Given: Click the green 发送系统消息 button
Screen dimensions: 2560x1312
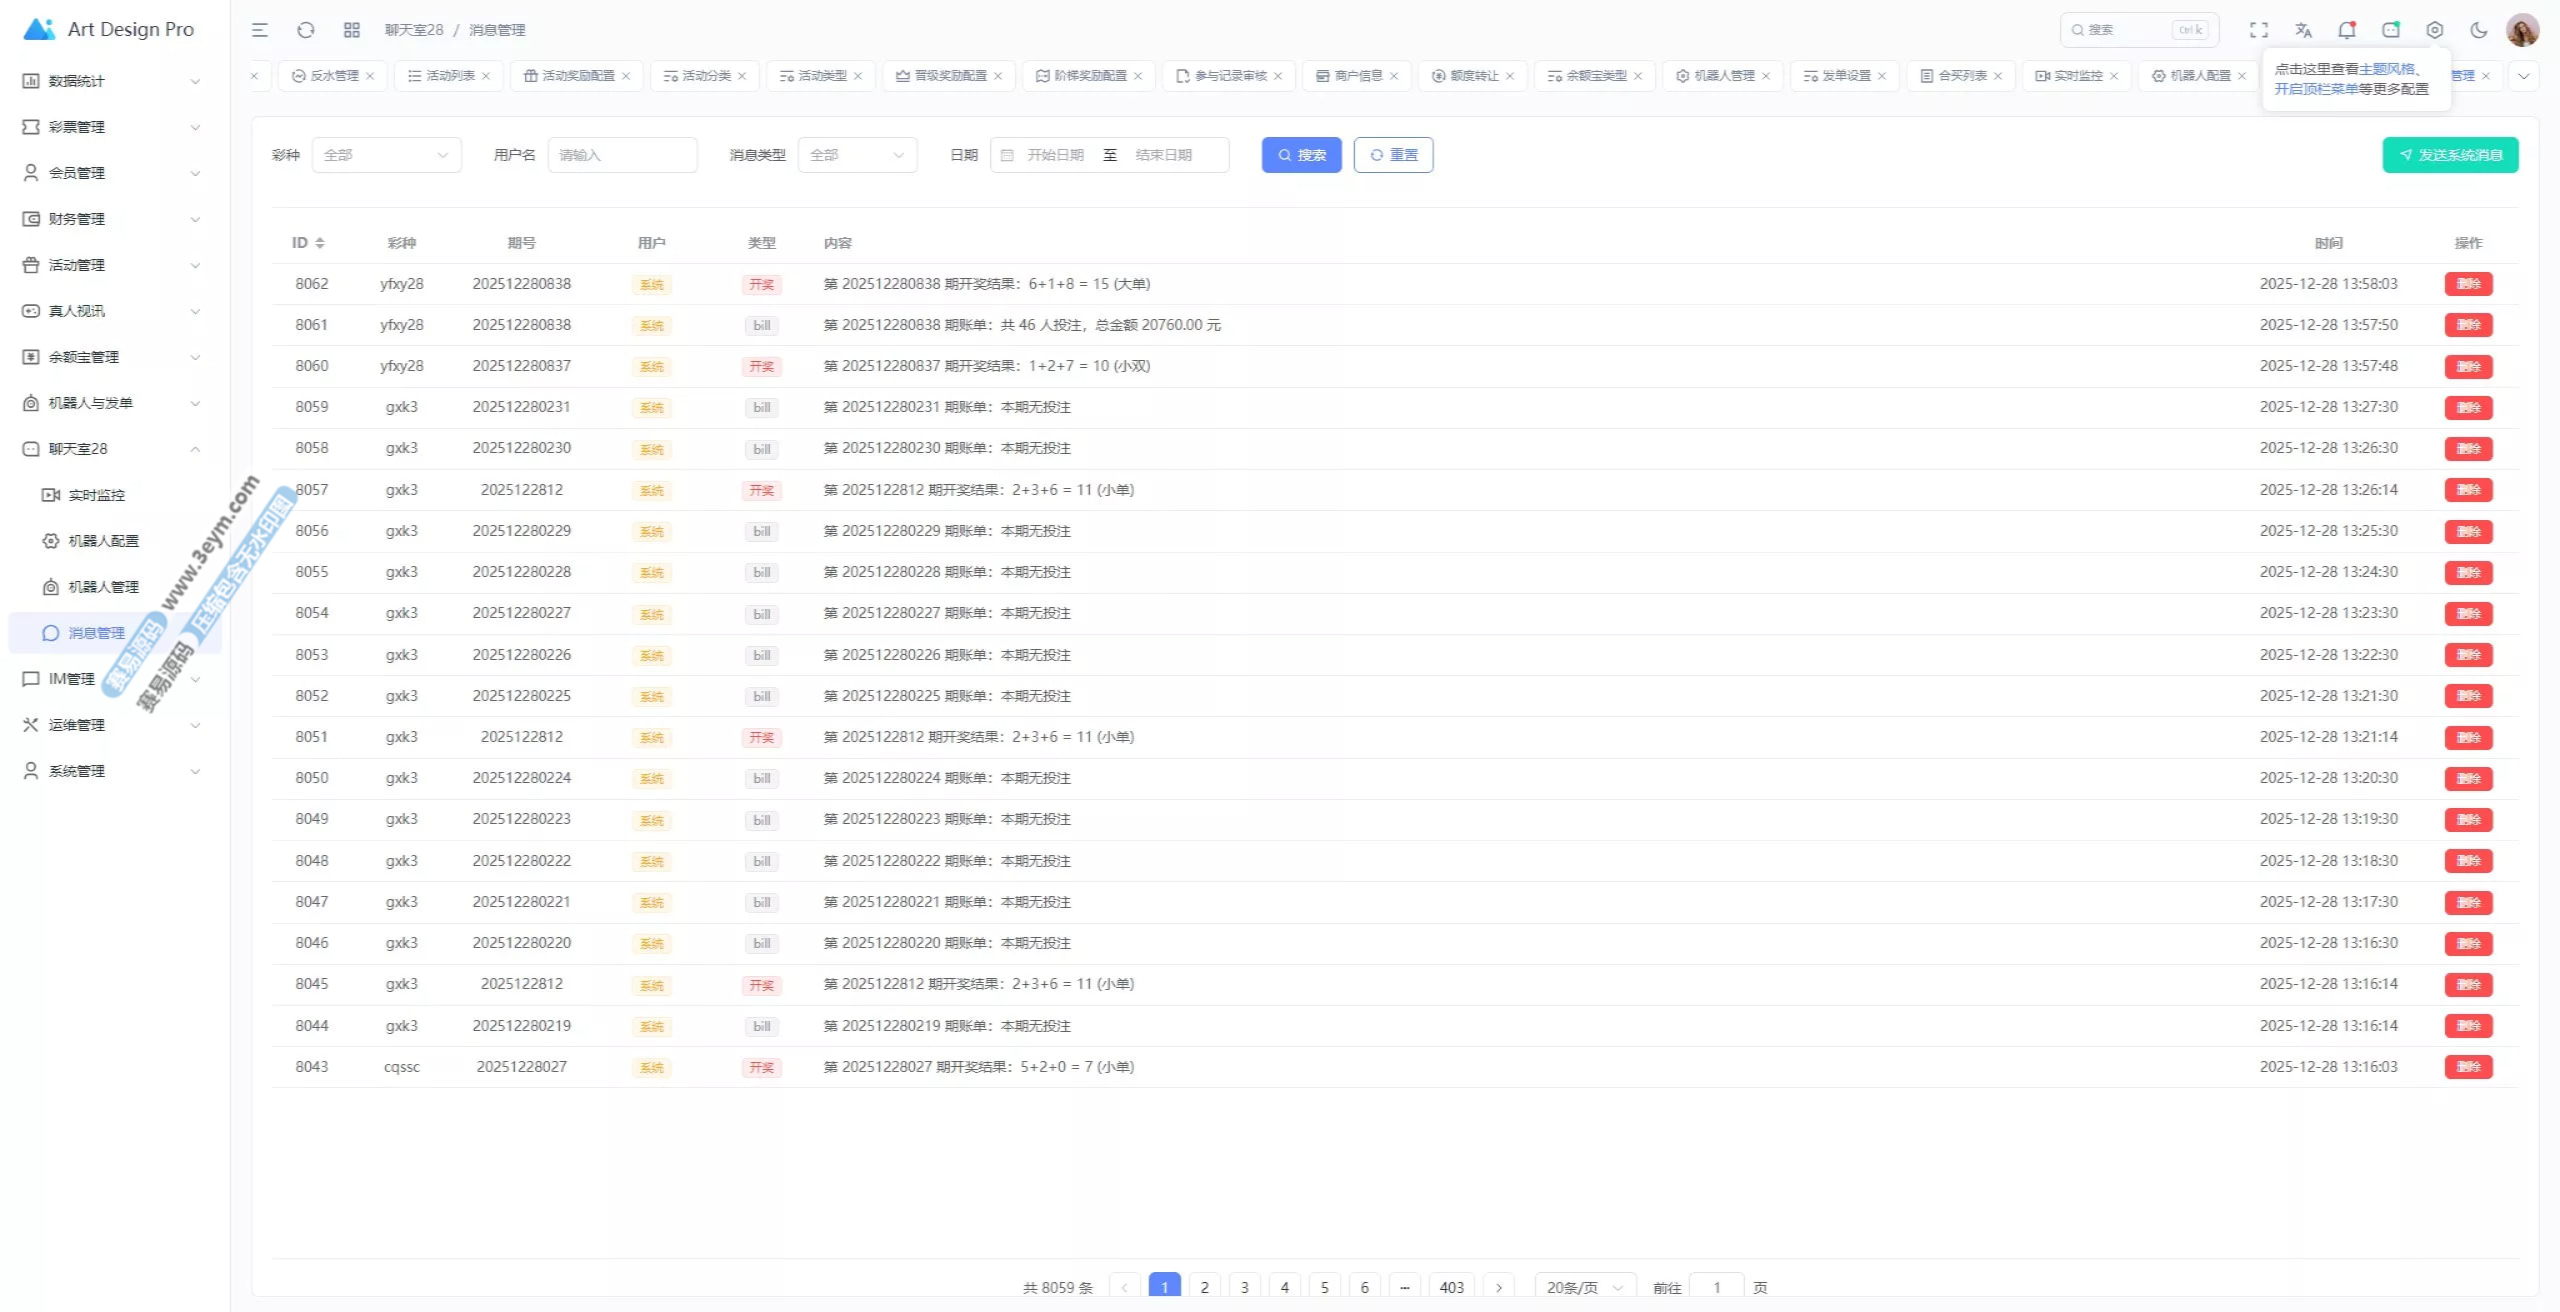Looking at the screenshot, I should 2450,155.
